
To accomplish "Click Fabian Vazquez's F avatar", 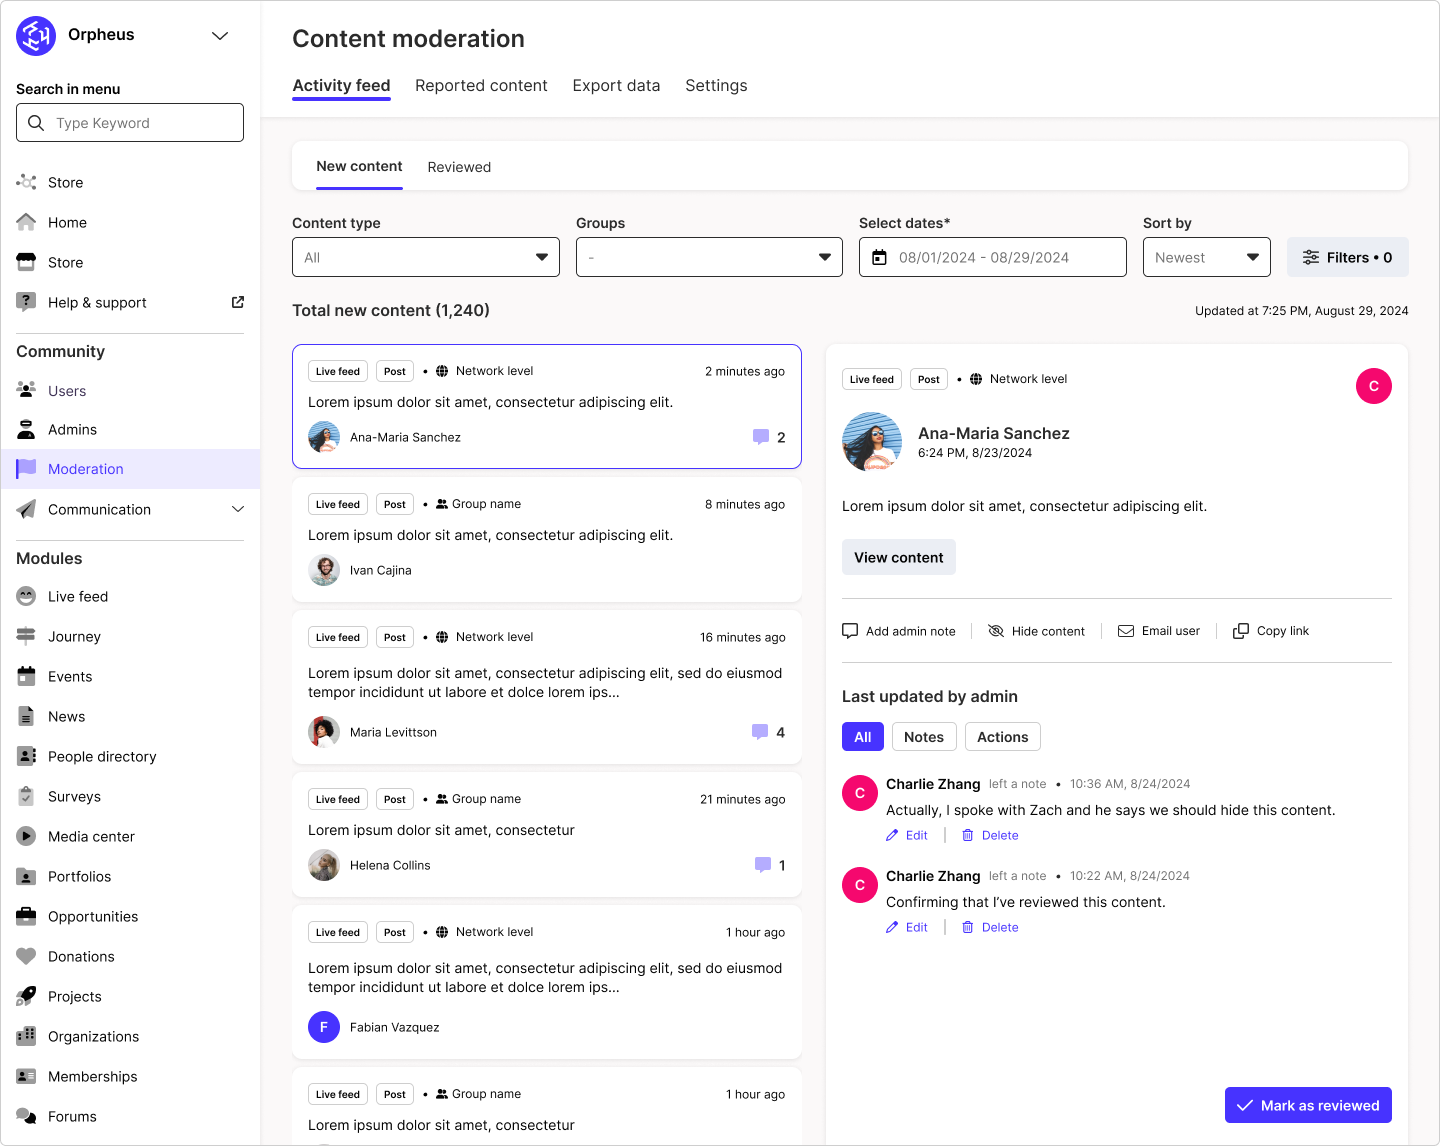I will click(x=324, y=1027).
